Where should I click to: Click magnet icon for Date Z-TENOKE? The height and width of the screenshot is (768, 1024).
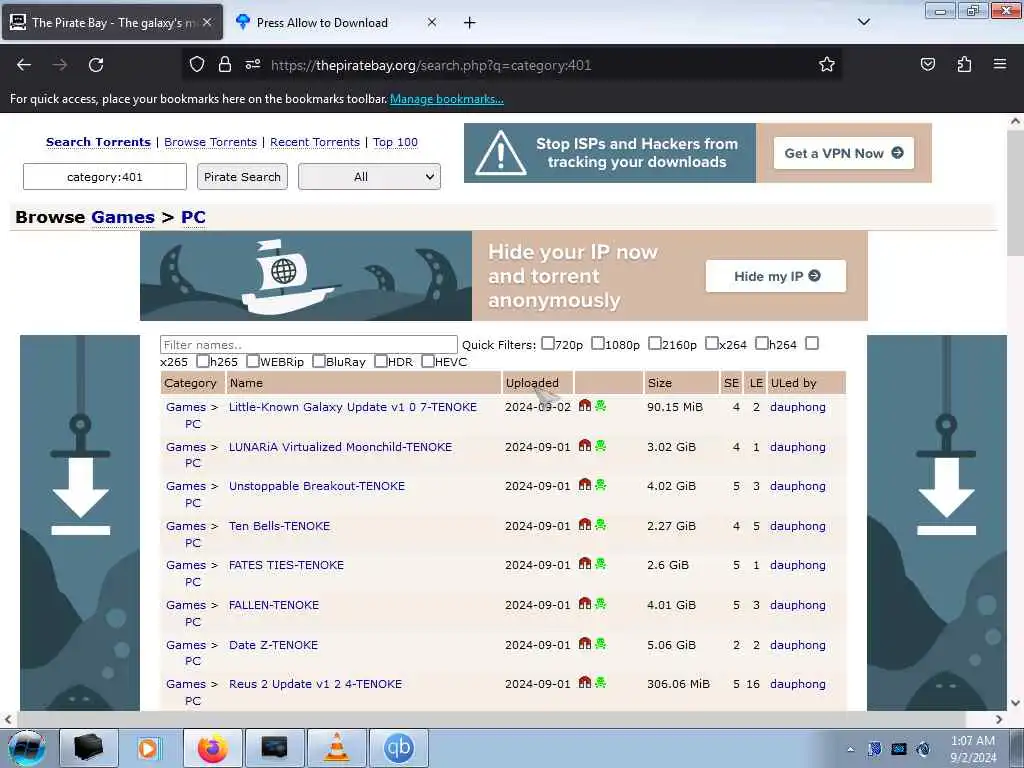[584, 643]
